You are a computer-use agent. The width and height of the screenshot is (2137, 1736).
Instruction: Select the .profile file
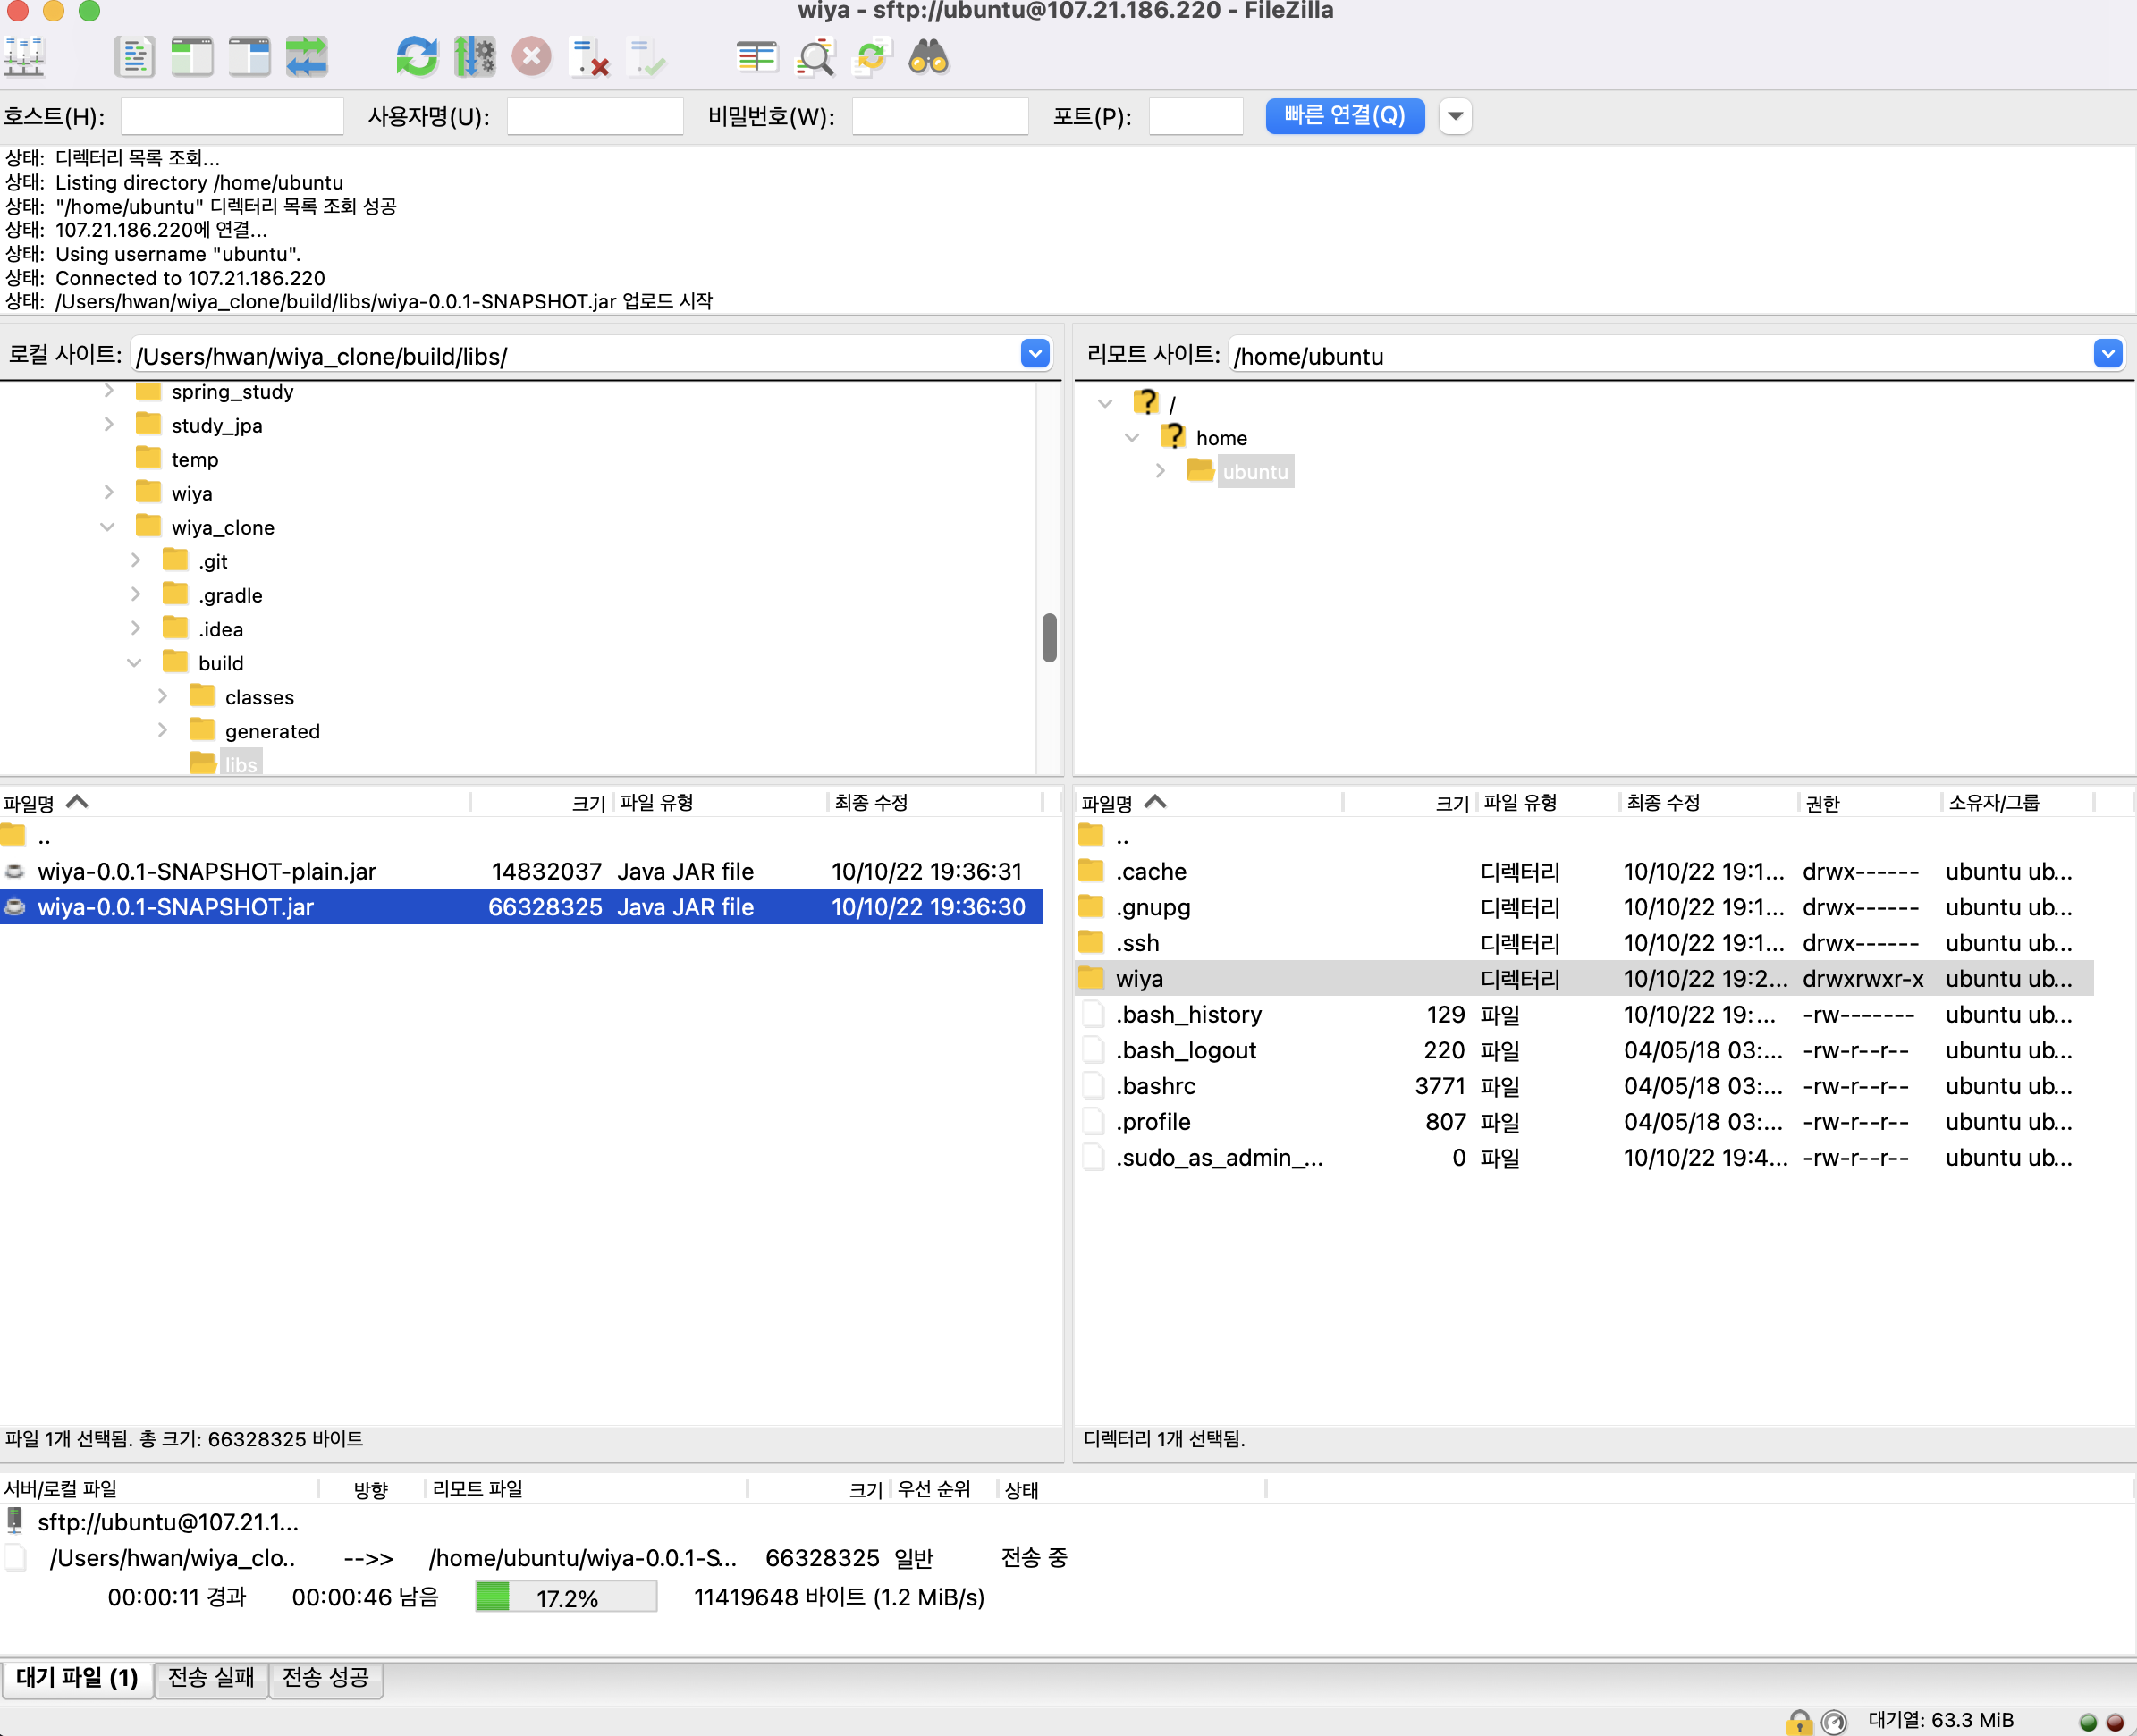(x=1584, y=1122)
